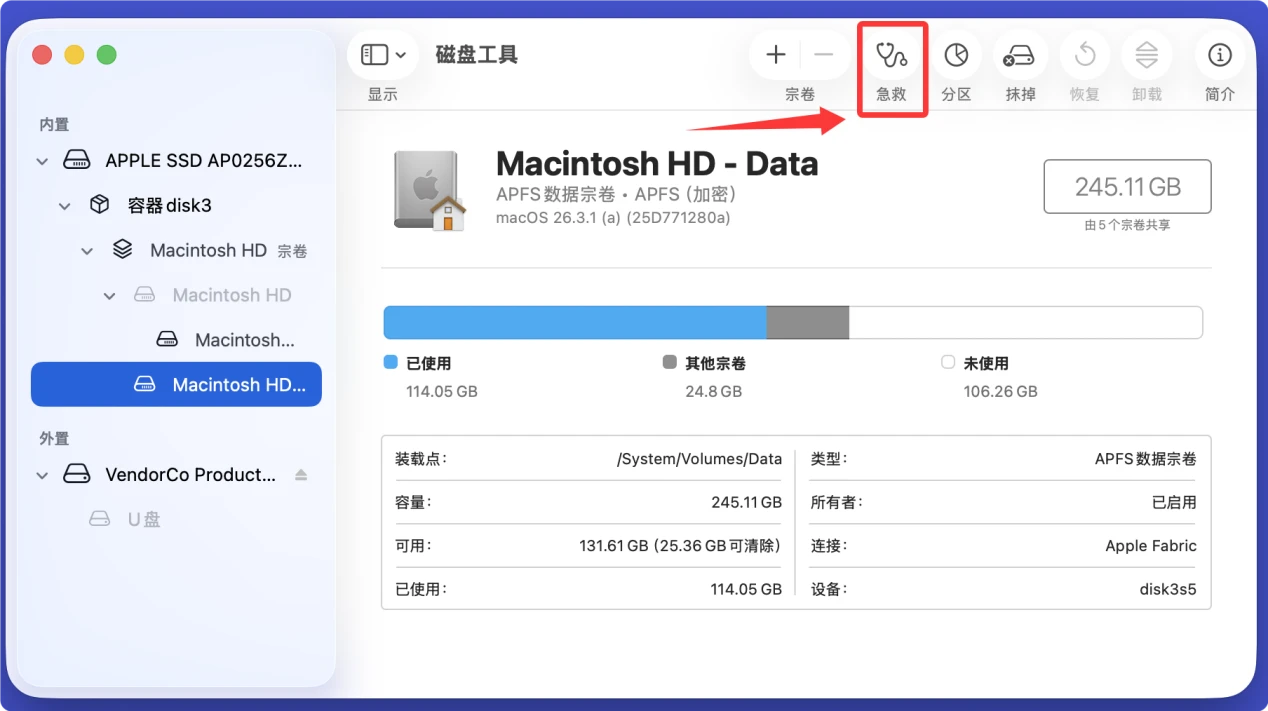
Task: Click the First Aid (急救) stethoscope icon
Action: pos(891,55)
